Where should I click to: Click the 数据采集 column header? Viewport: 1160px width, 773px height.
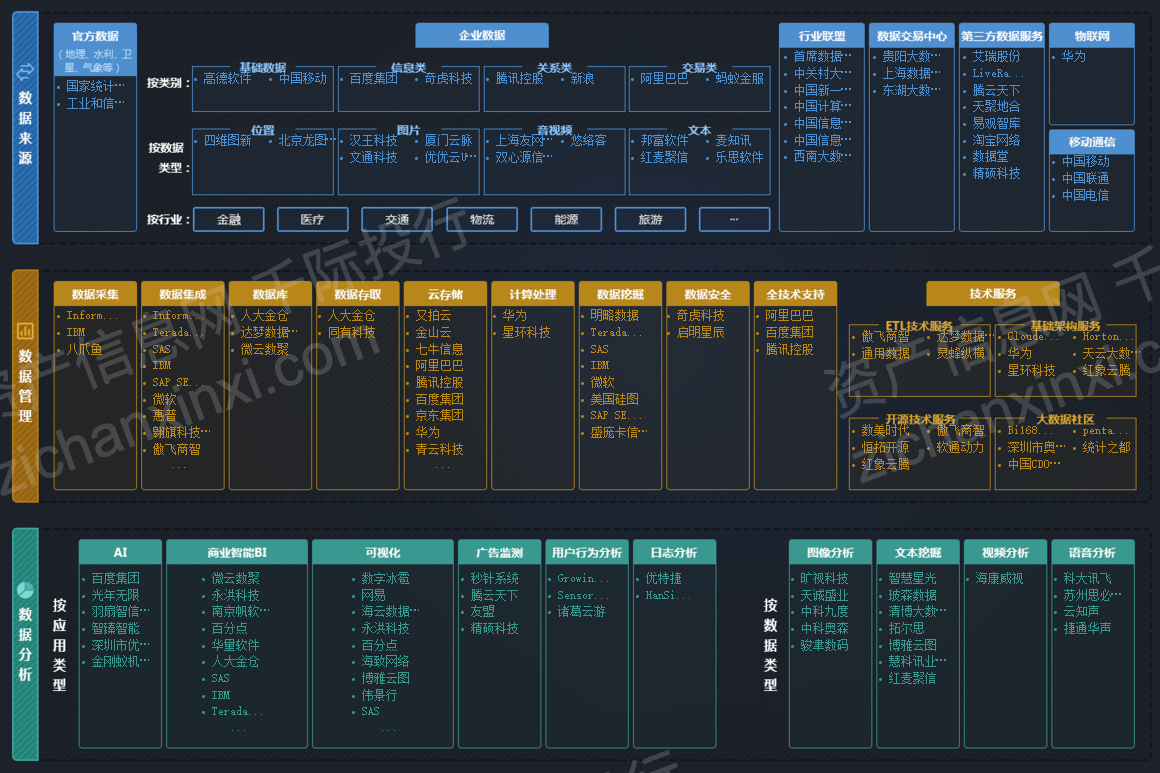click(x=95, y=294)
